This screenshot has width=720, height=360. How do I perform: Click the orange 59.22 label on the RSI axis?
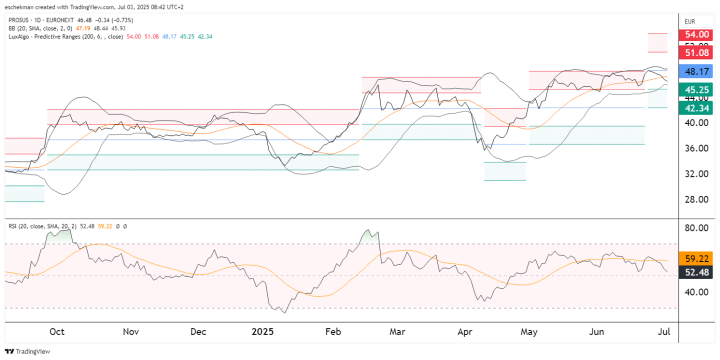(x=696, y=258)
